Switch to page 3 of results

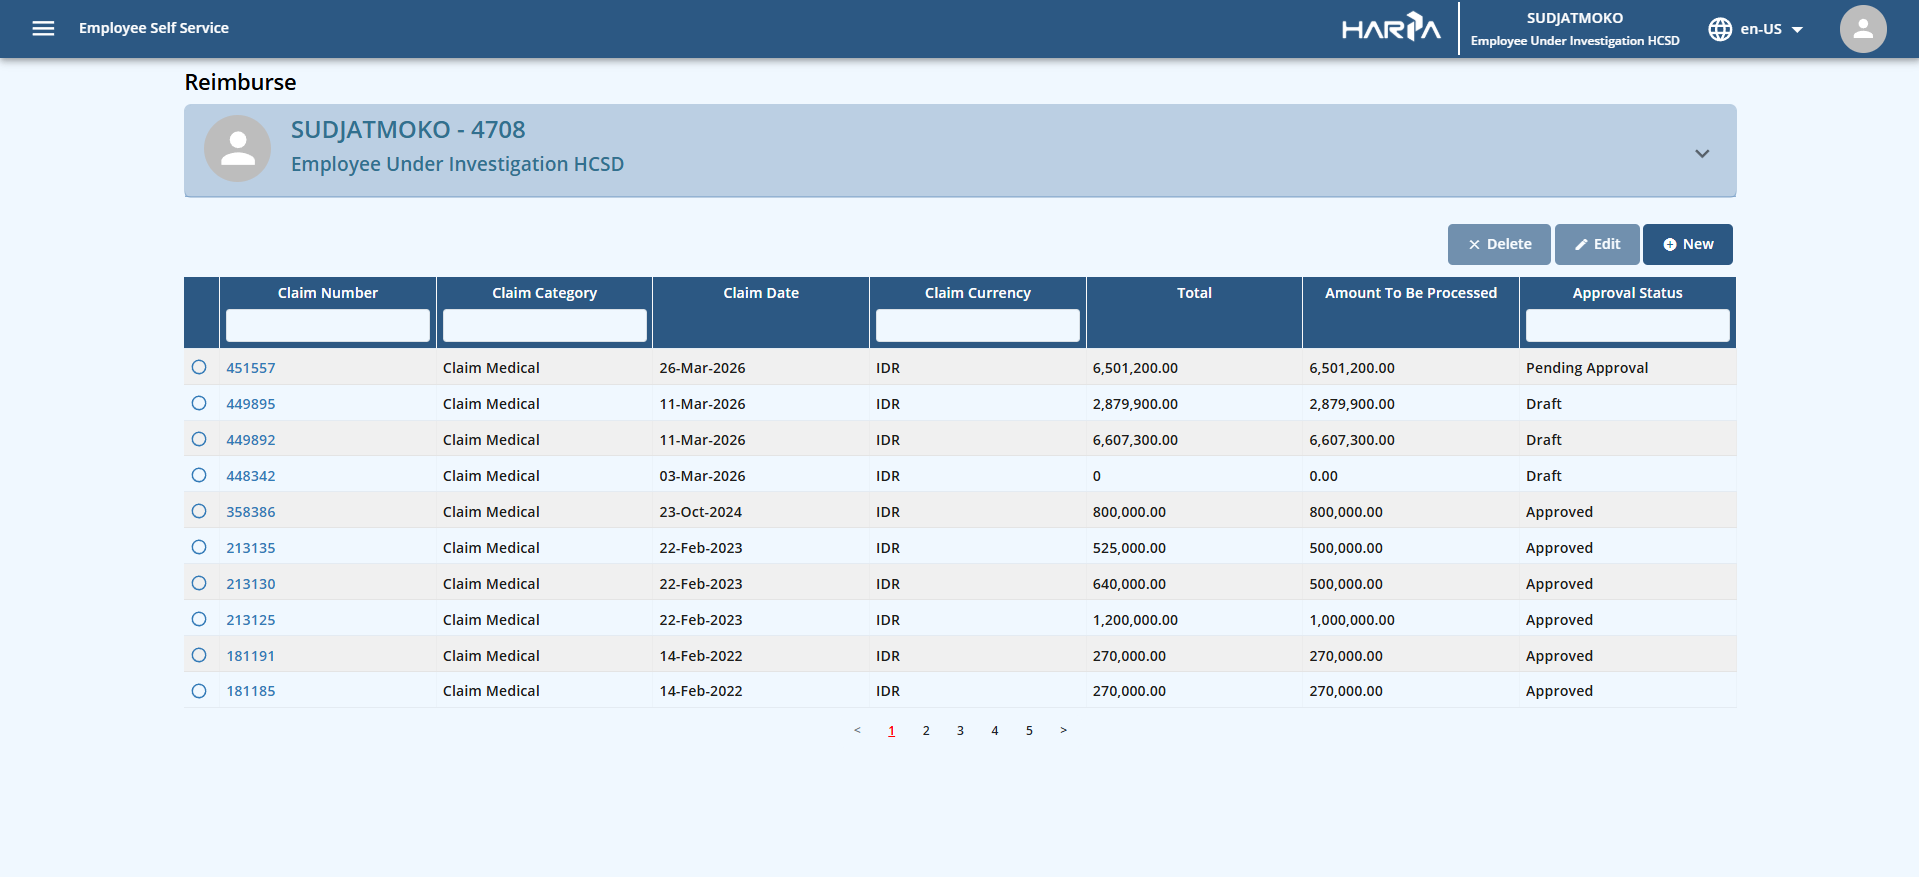(x=960, y=731)
